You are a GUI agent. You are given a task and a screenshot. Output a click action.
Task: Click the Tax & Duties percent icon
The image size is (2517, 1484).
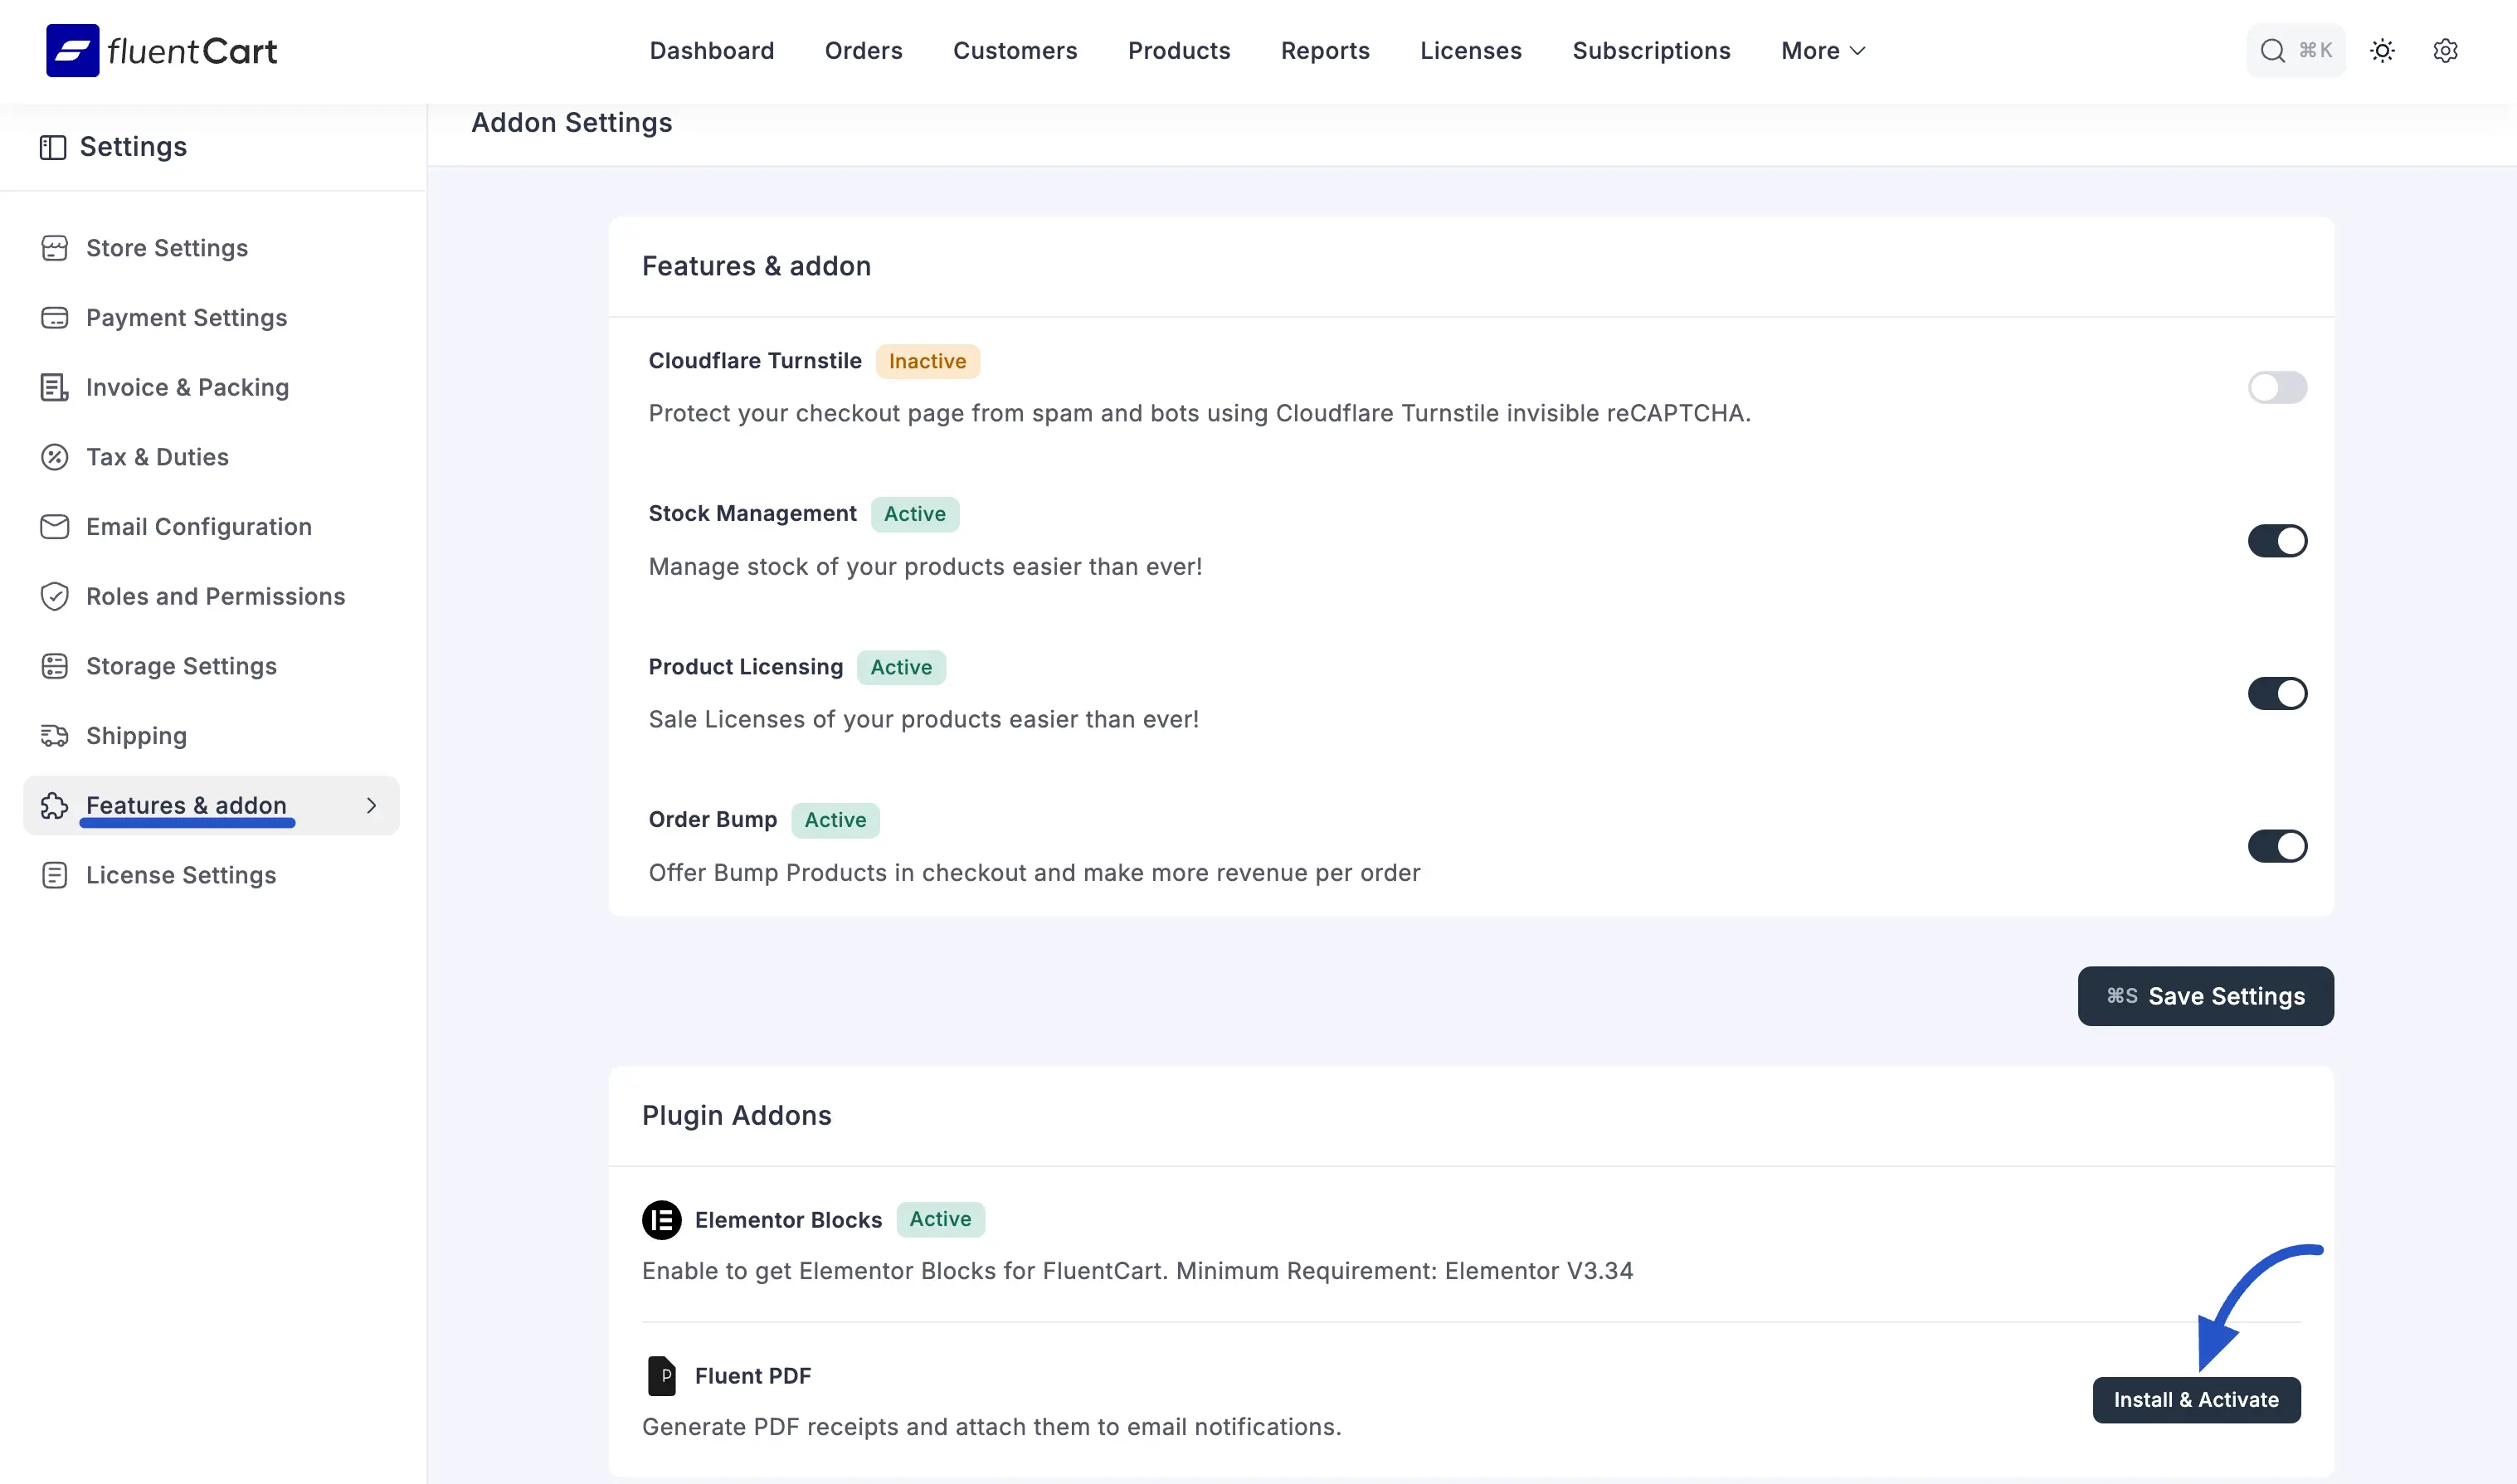pos(54,457)
